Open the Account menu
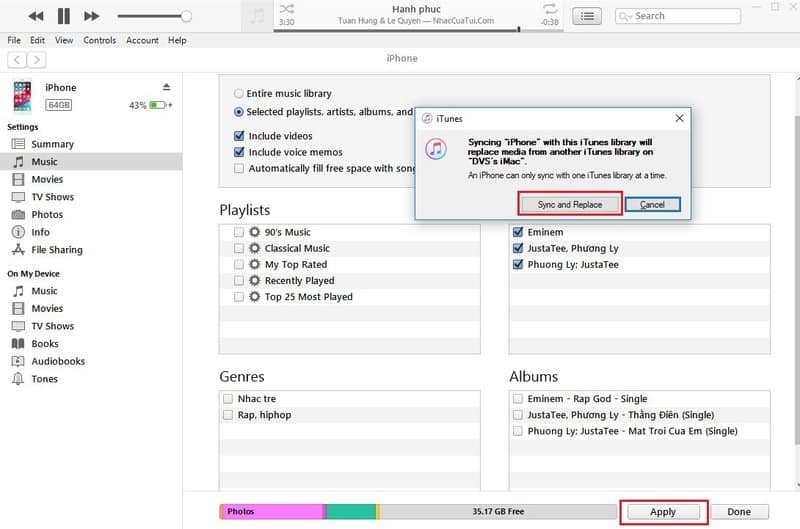This screenshot has width=800, height=529. [142, 40]
